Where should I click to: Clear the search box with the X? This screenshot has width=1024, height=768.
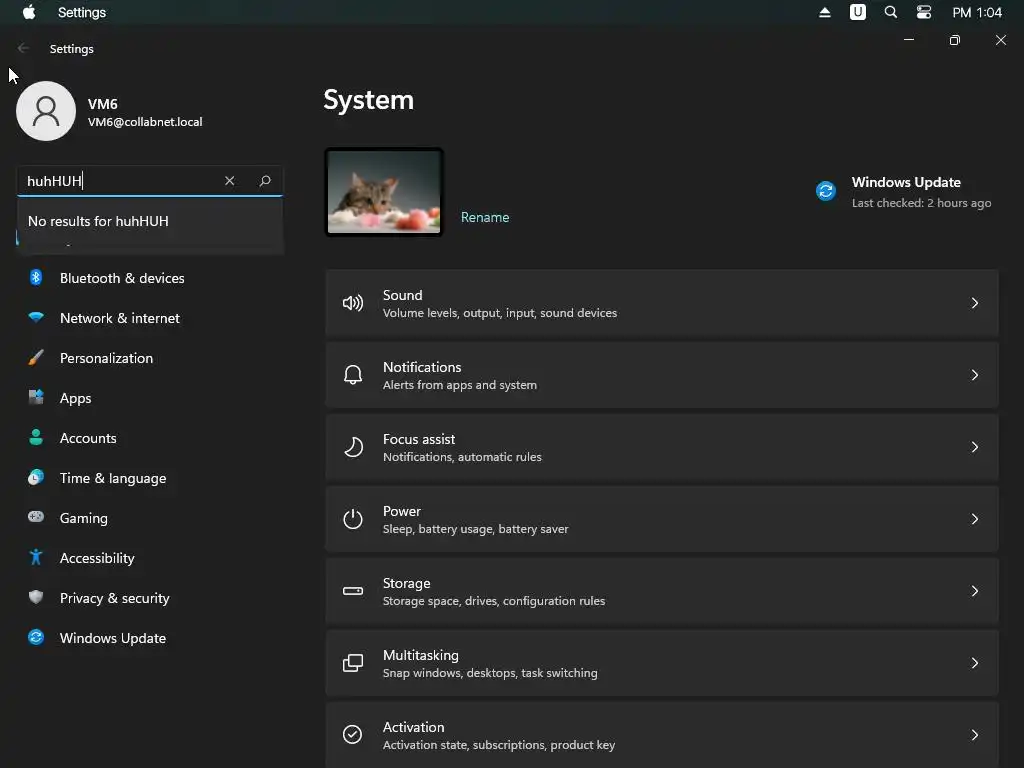coord(229,181)
